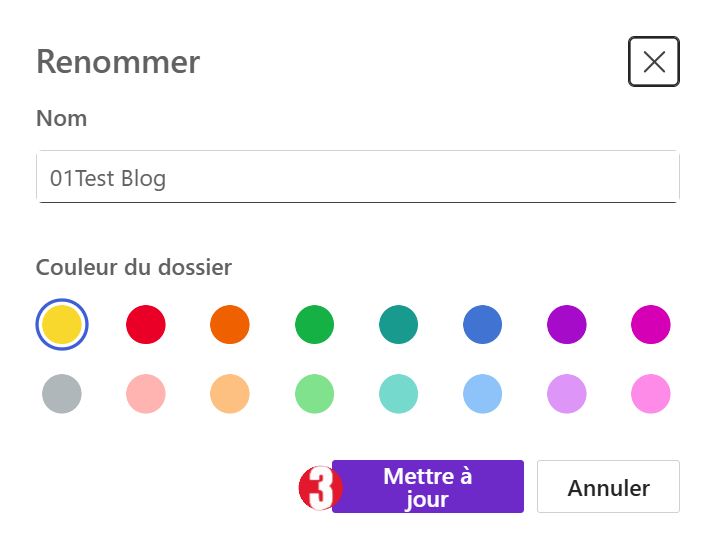Select the yellow folder color
715x548 pixels.
click(x=62, y=325)
